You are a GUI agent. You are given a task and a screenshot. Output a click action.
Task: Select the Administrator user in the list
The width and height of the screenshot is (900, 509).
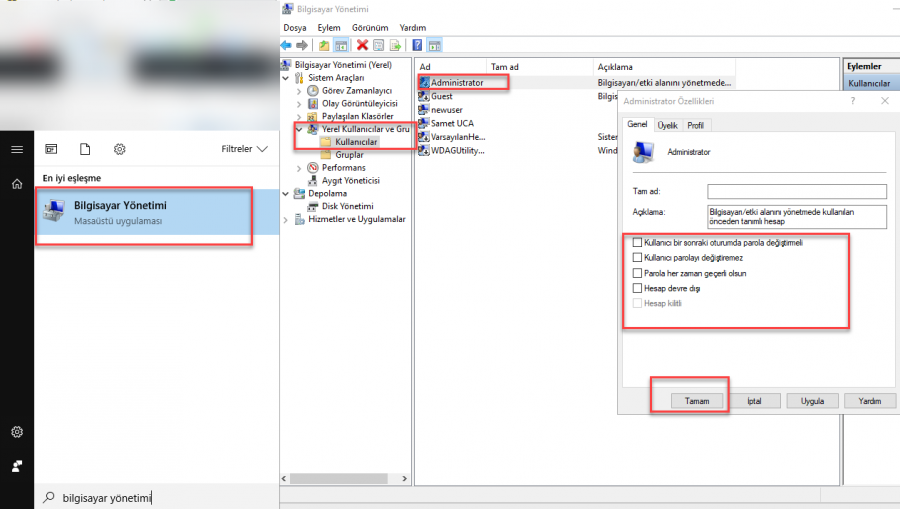click(x=457, y=83)
